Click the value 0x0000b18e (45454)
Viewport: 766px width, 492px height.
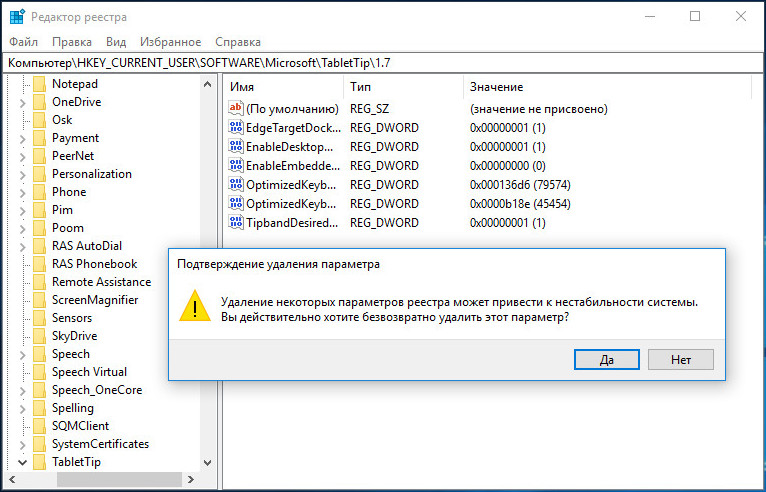(x=520, y=204)
